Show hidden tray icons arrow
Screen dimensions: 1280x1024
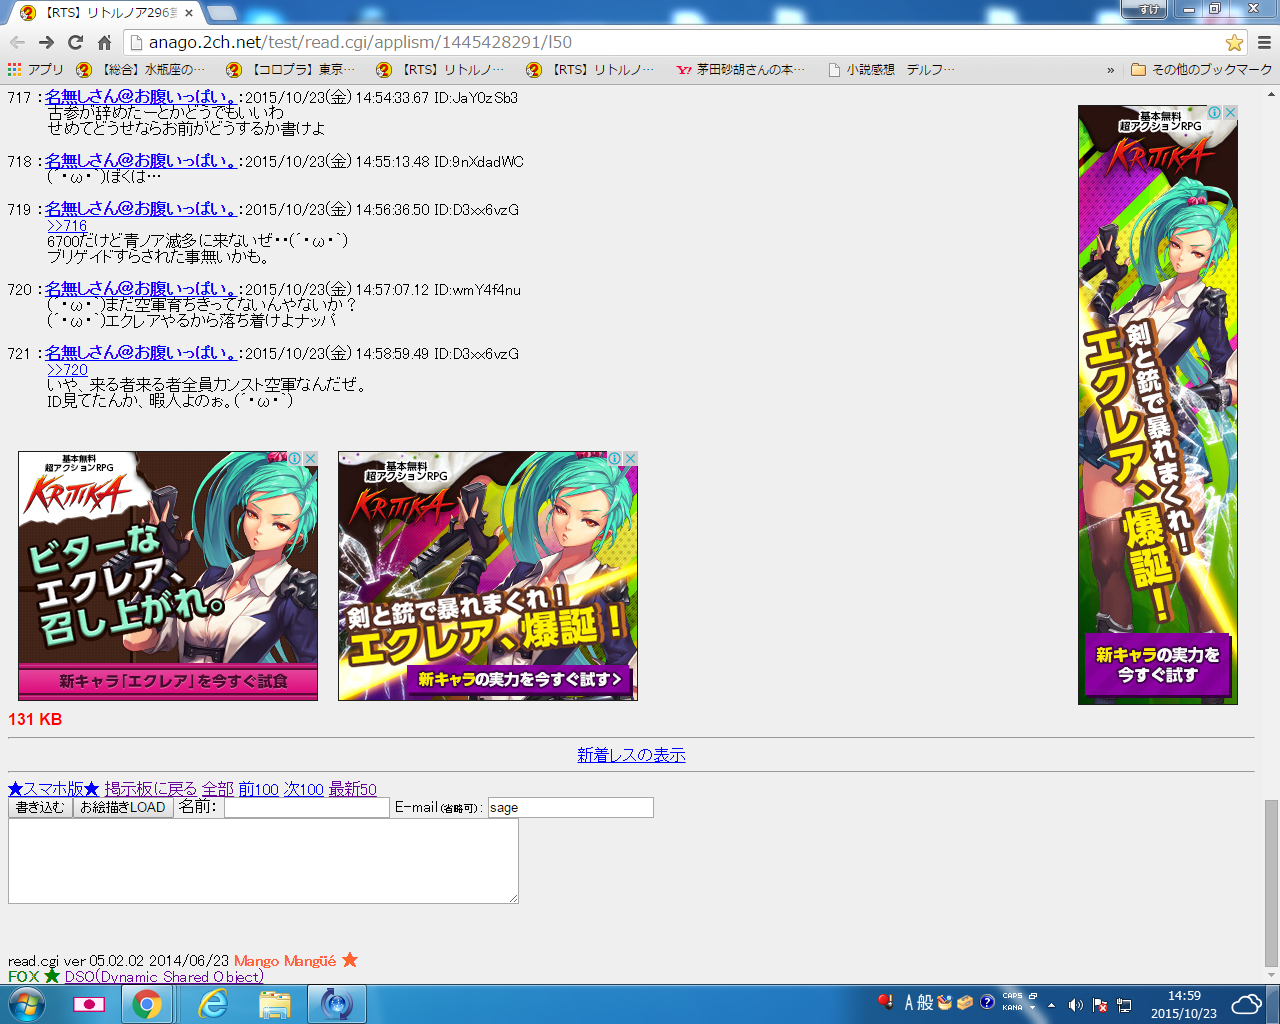coord(1051,1005)
